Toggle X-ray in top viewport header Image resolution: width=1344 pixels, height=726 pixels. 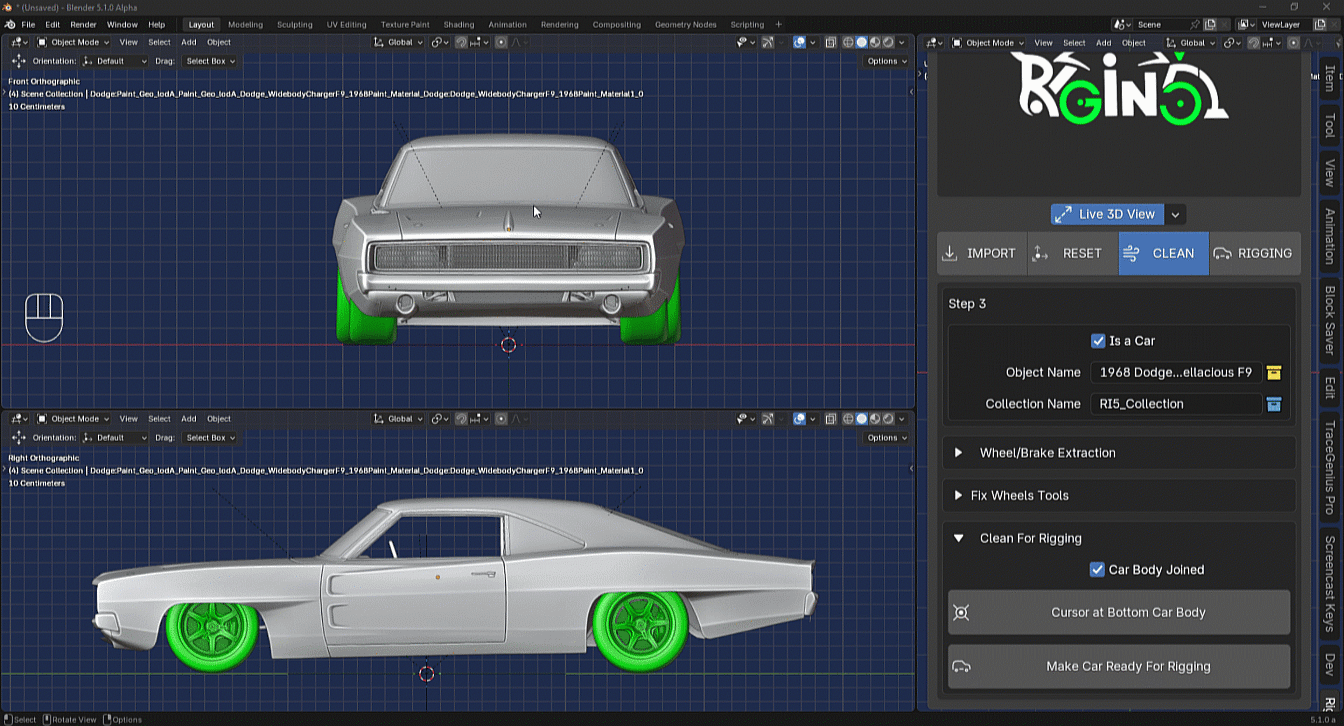tap(830, 42)
